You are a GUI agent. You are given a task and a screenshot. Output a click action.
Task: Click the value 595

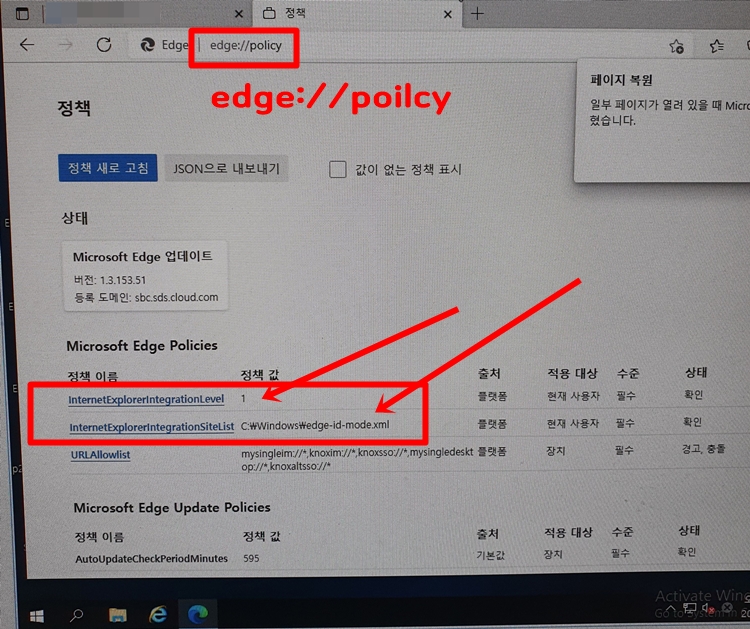251,558
